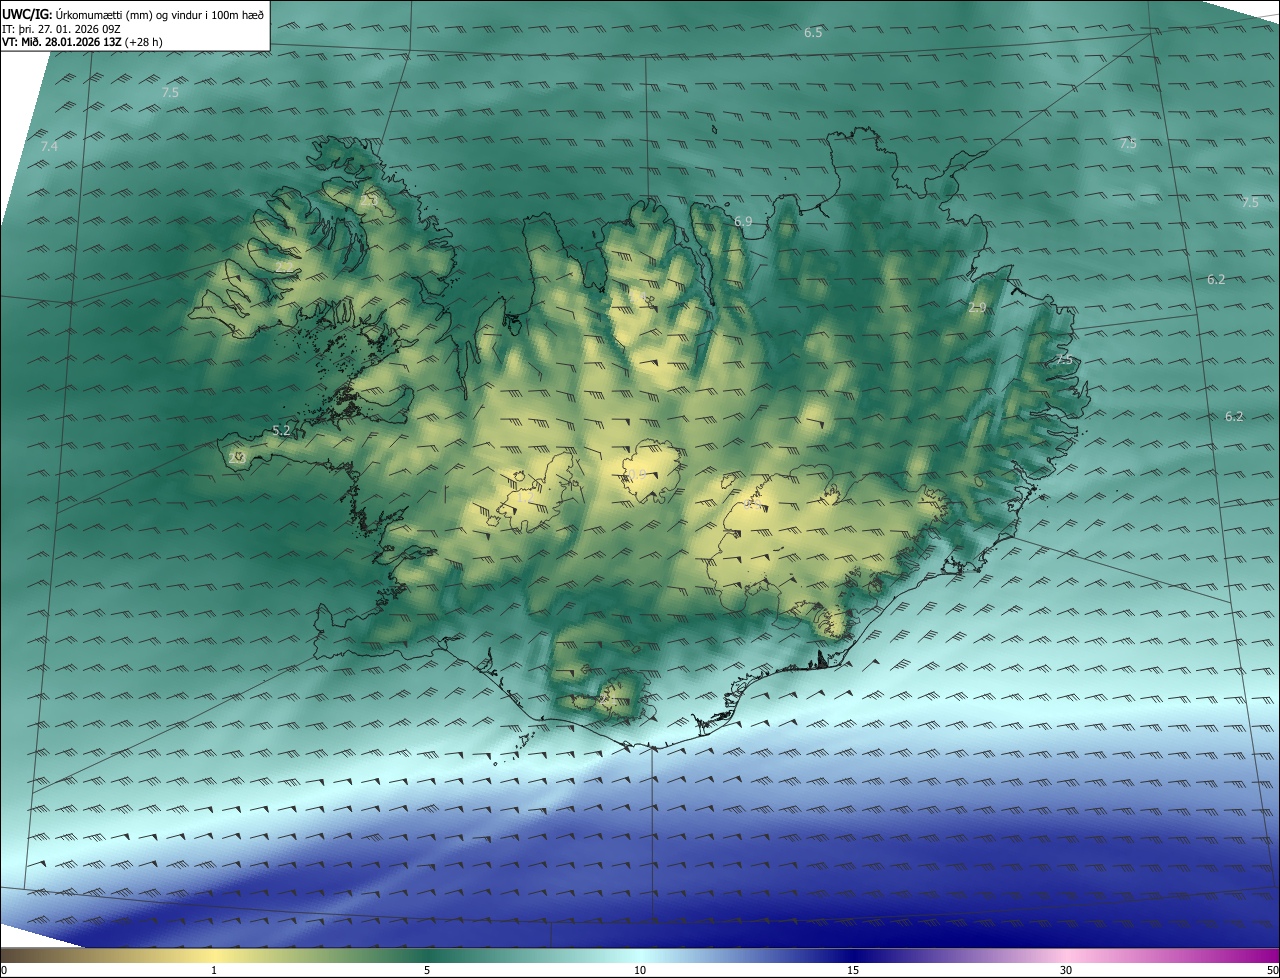Screen dimensions: 1280x978
Task: Click the 2.9 value label in East Iceland
Action: click(978, 308)
